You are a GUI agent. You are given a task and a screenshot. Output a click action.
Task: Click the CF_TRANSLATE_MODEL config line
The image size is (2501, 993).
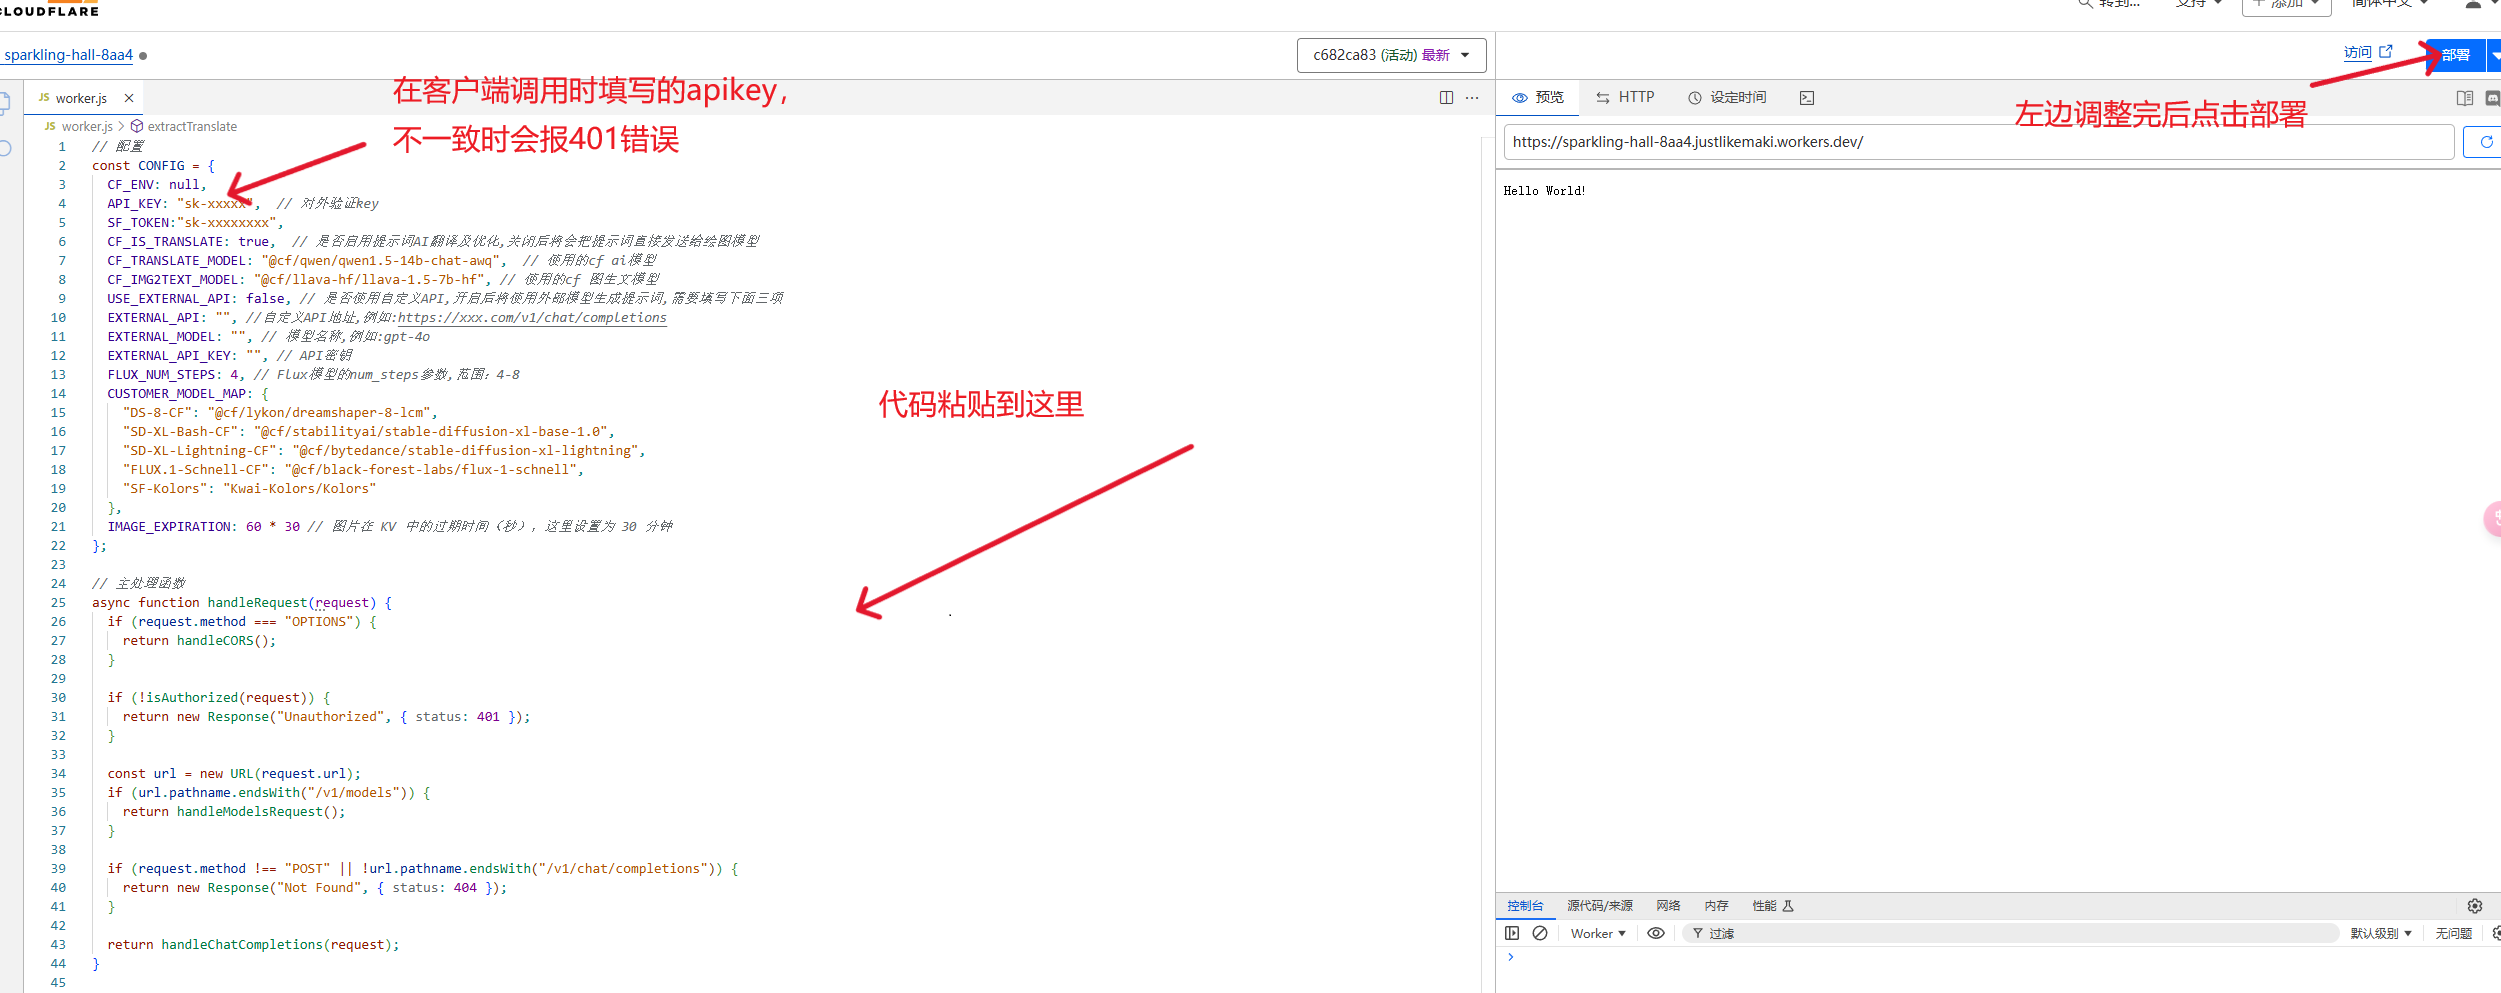pos(382,261)
